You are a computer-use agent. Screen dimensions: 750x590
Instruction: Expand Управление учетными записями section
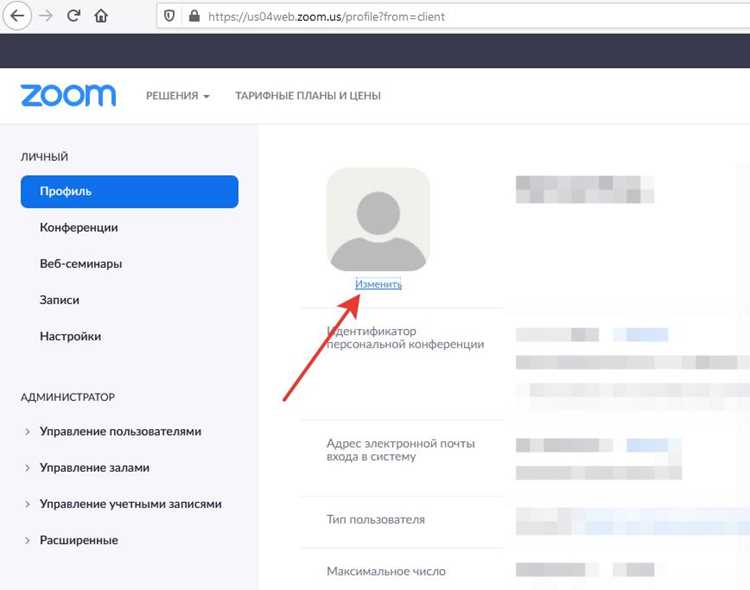pyautogui.click(x=131, y=504)
